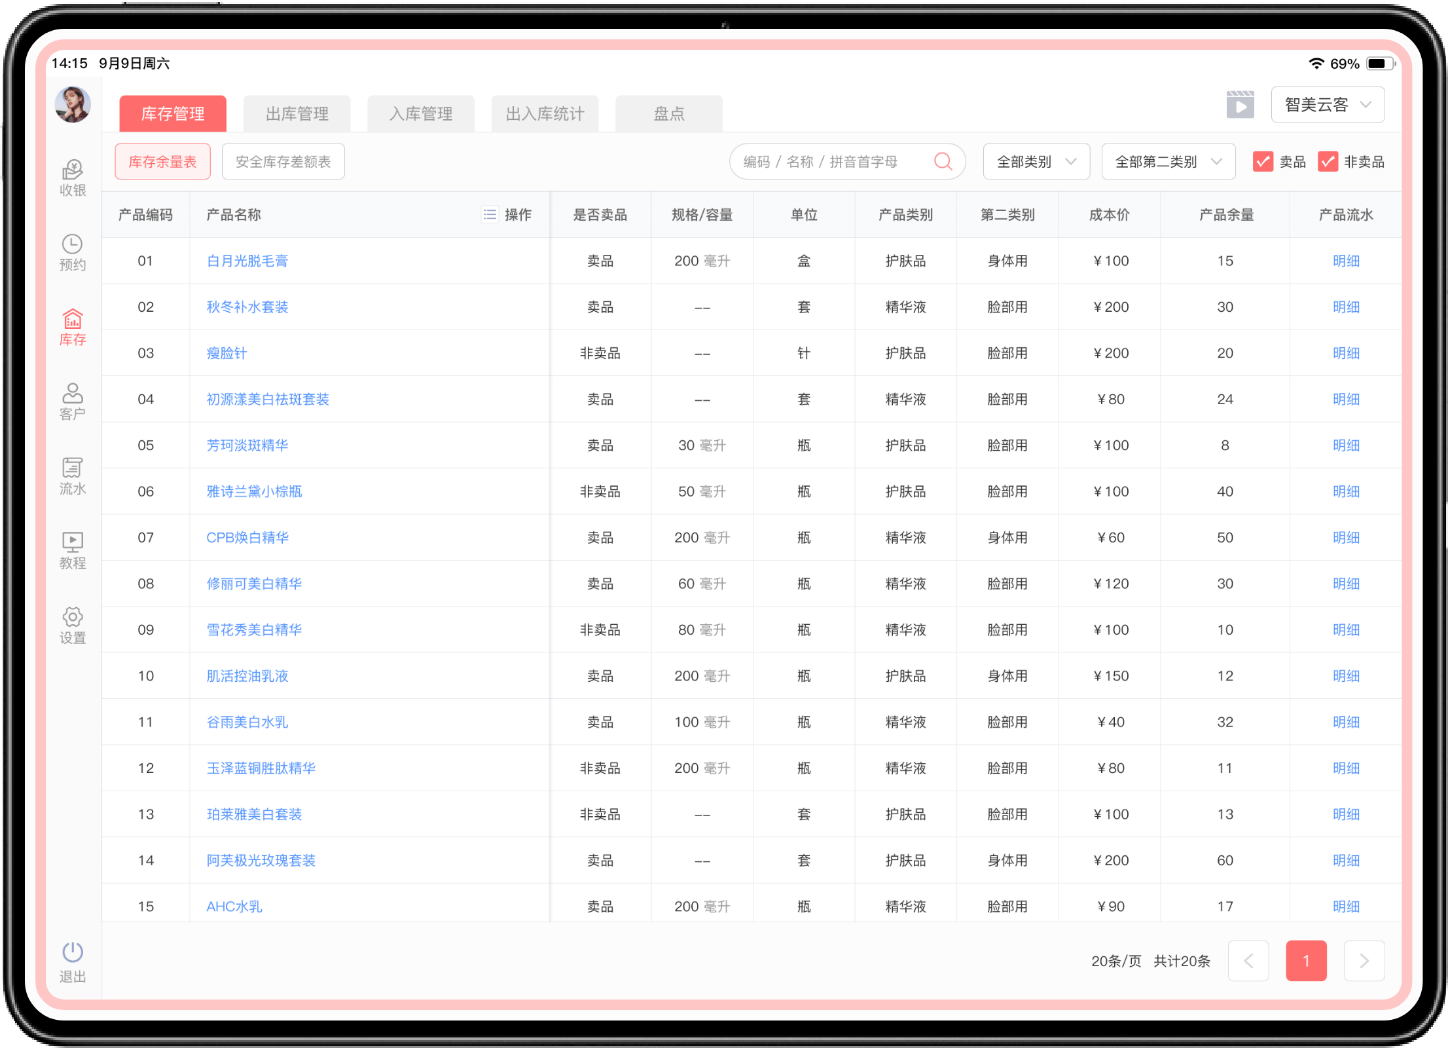Viewport: 1448px width, 1048px height.
Task: Click the 退出 power logout icon
Action: click(x=72, y=953)
